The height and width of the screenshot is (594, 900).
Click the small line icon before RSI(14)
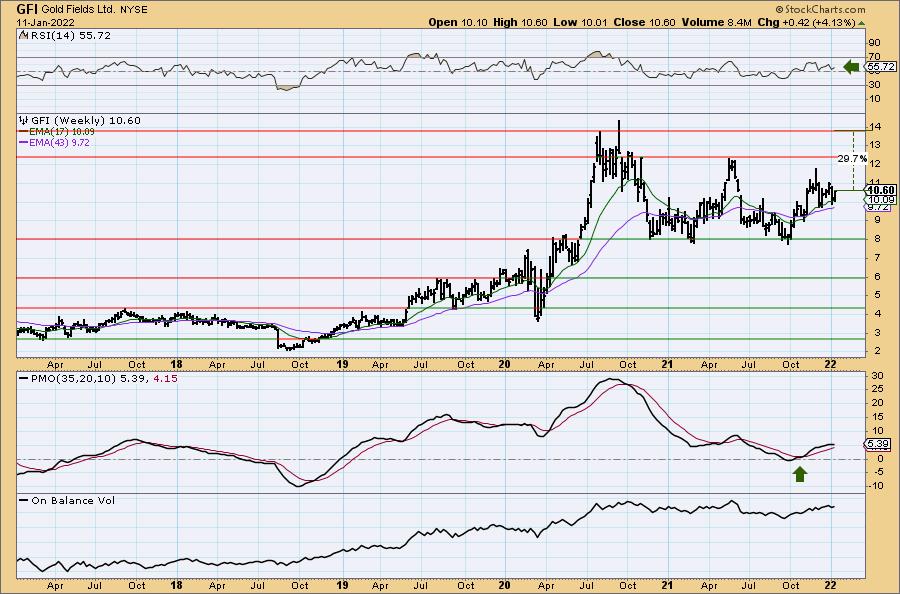tap(22, 36)
